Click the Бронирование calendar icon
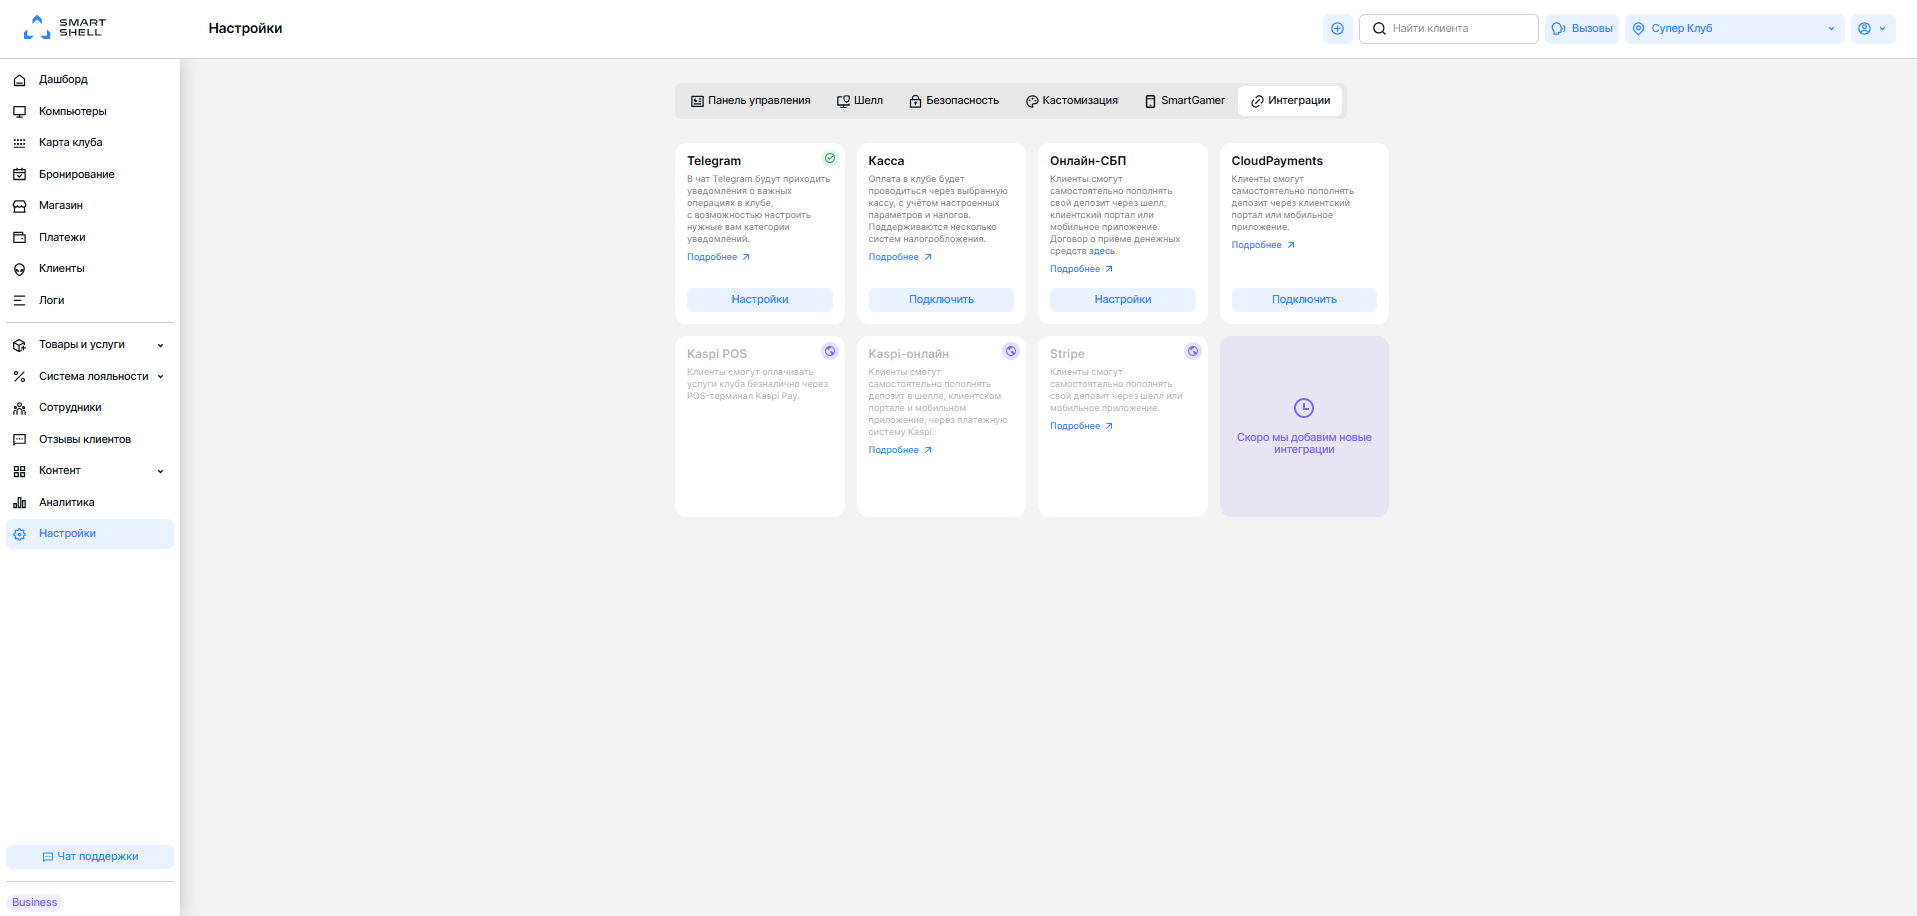 (19, 175)
